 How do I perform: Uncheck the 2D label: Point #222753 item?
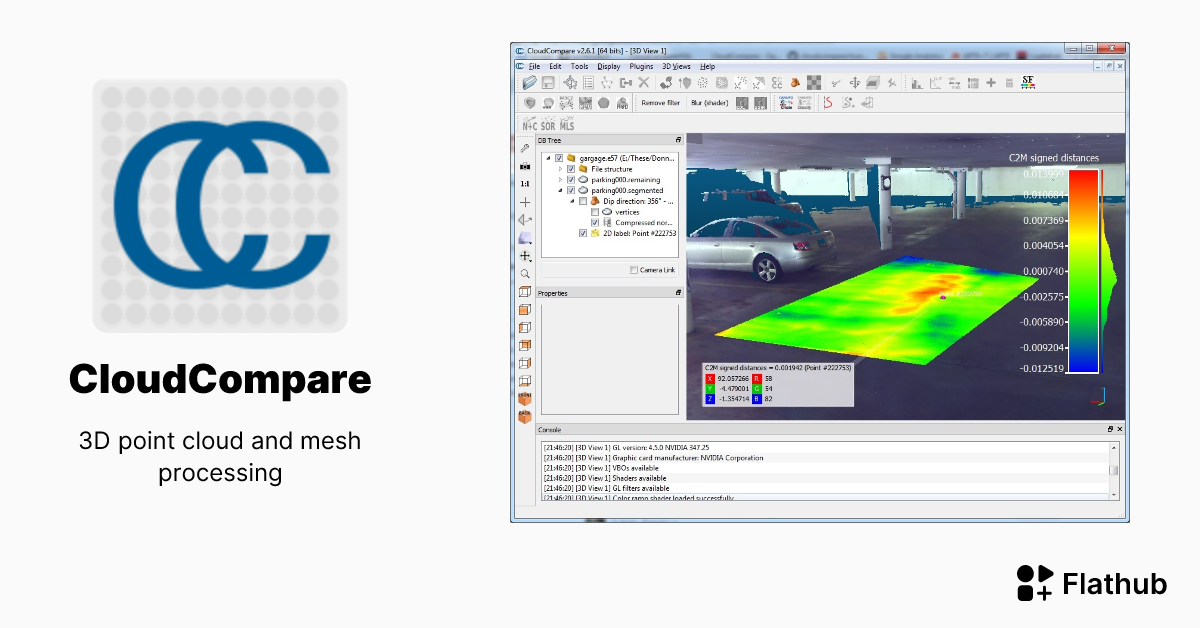(x=583, y=233)
